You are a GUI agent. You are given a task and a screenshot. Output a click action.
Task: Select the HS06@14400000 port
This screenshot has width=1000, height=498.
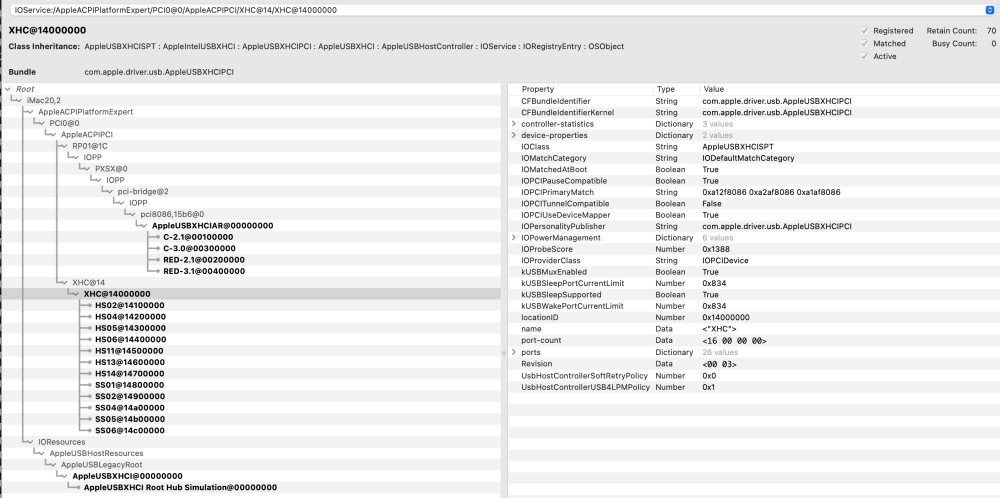click(130, 339)
